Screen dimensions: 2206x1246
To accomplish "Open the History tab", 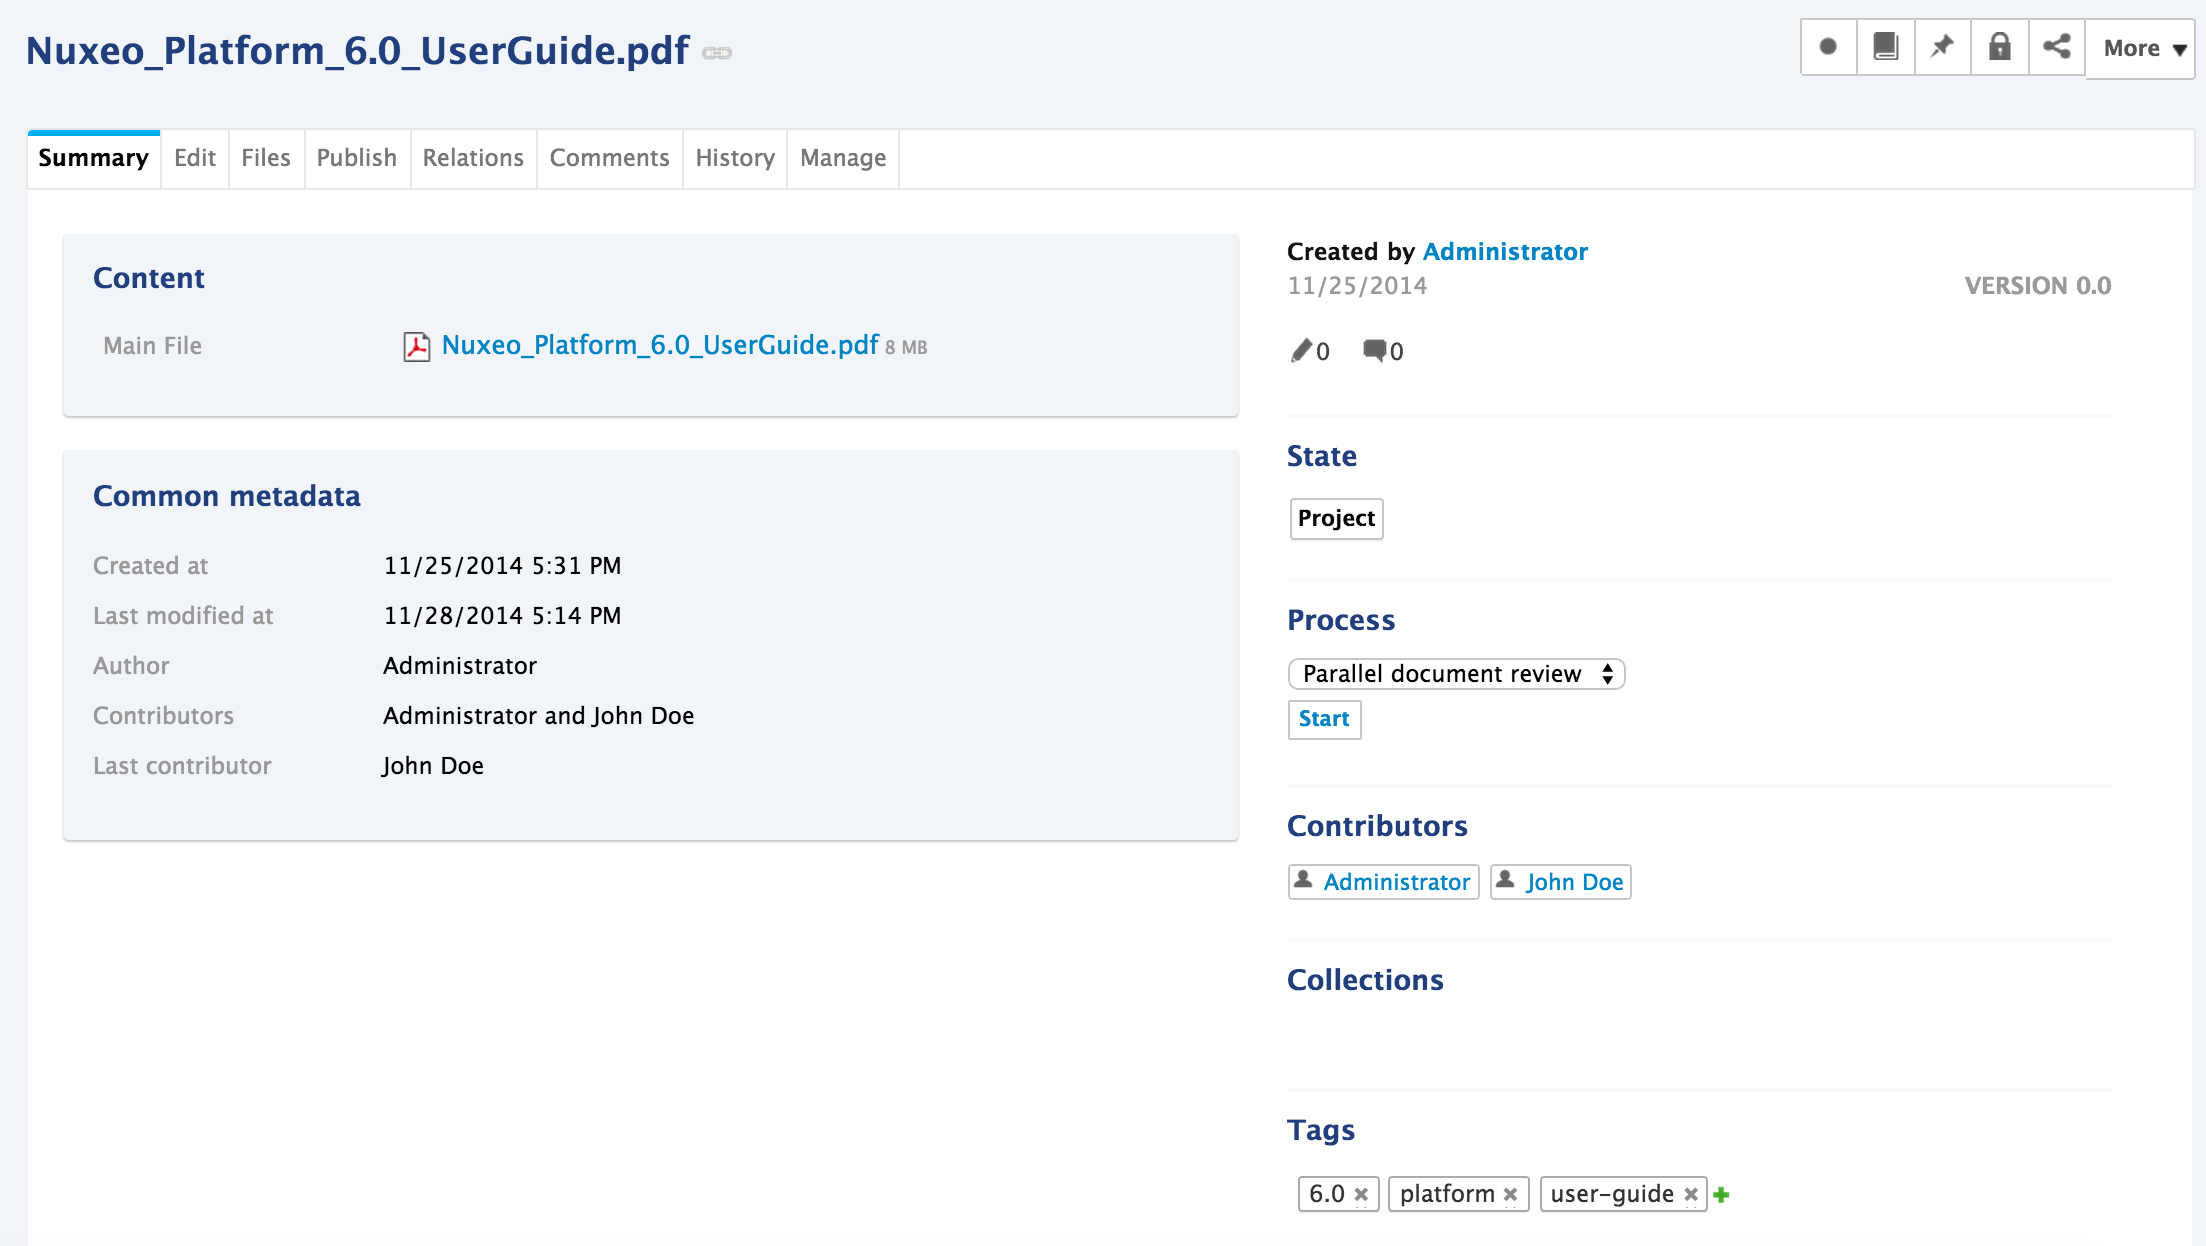I will tap(735, 158).
